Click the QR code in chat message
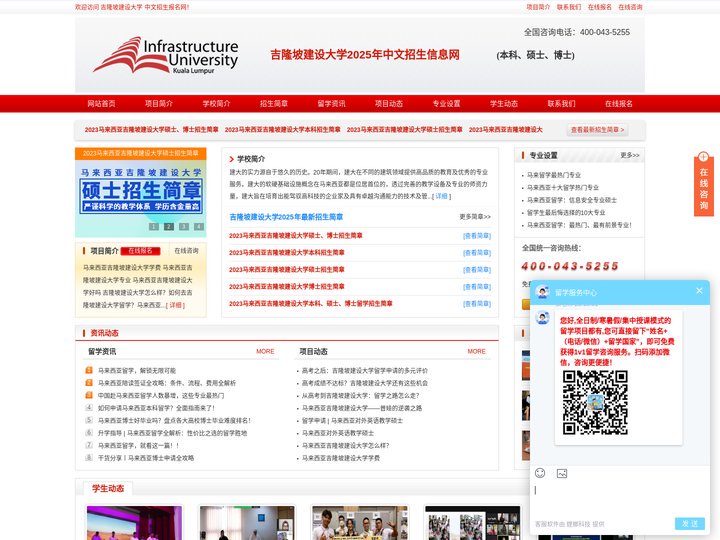 [x=595, y=403]
